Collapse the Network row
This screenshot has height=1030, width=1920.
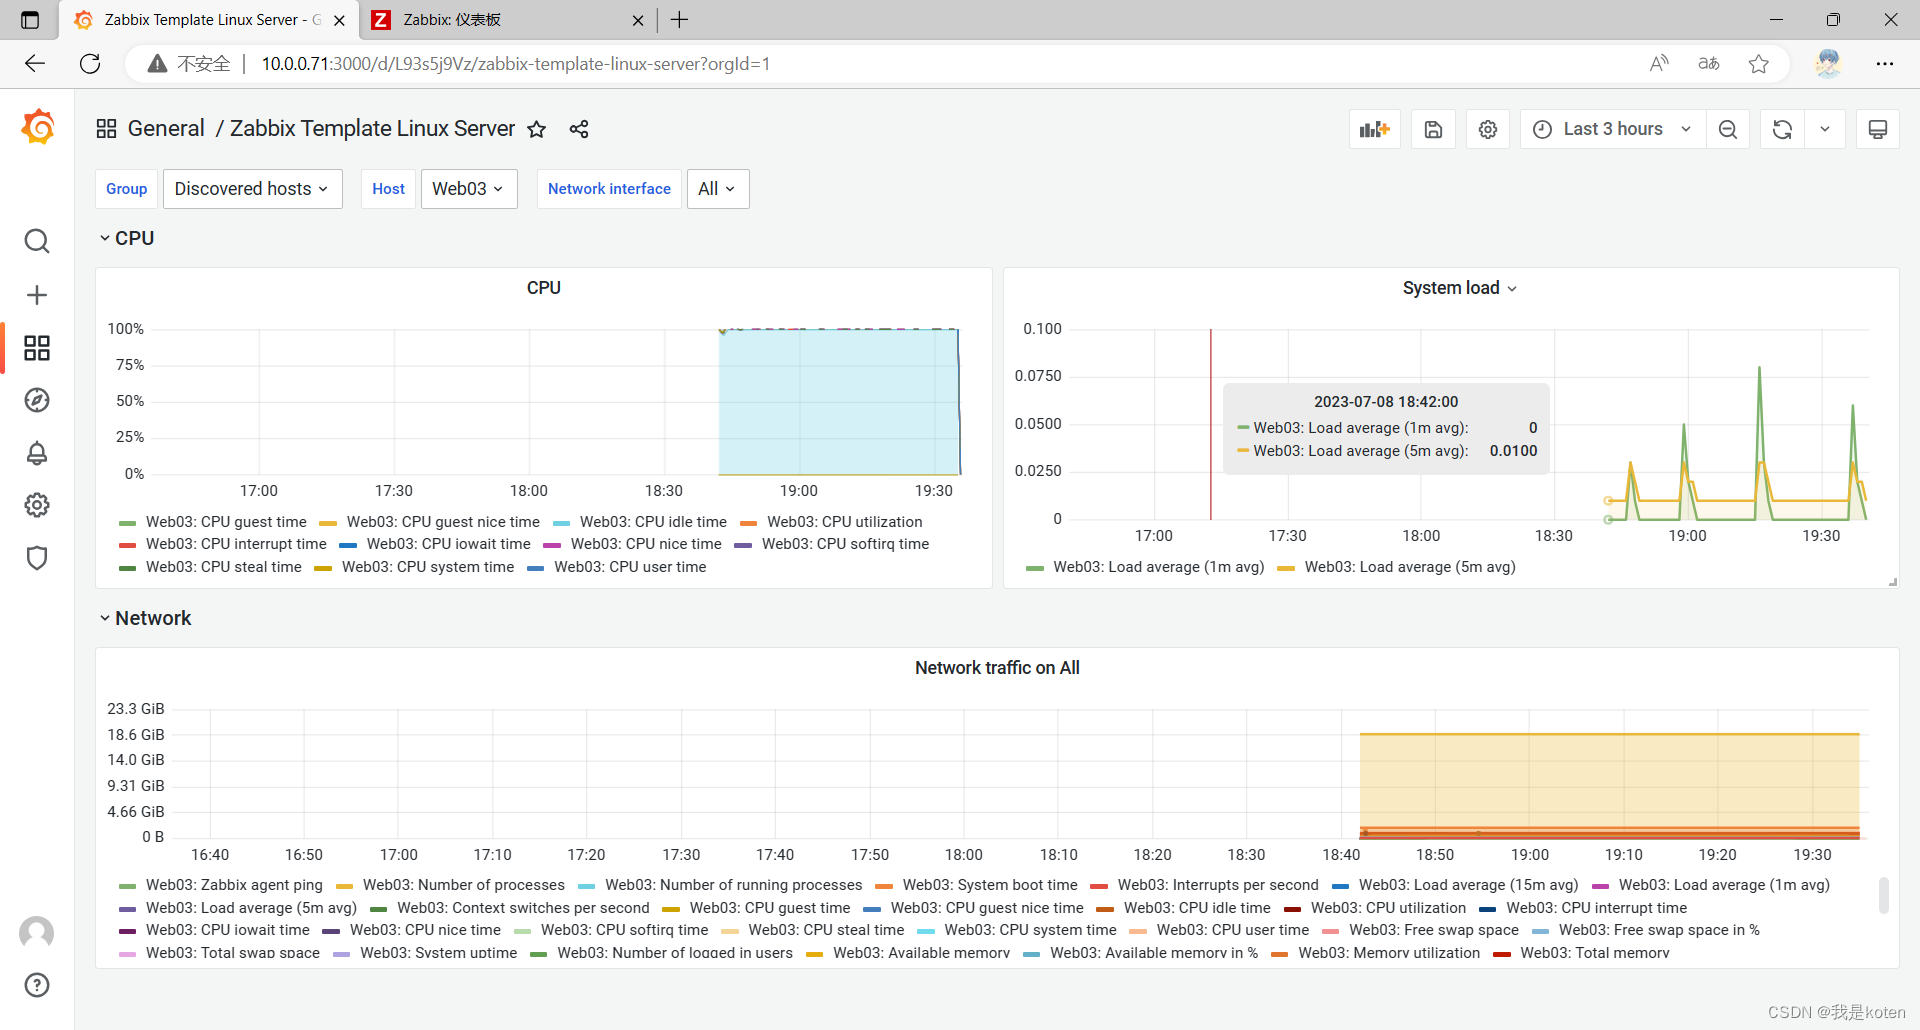pos(145,618)
